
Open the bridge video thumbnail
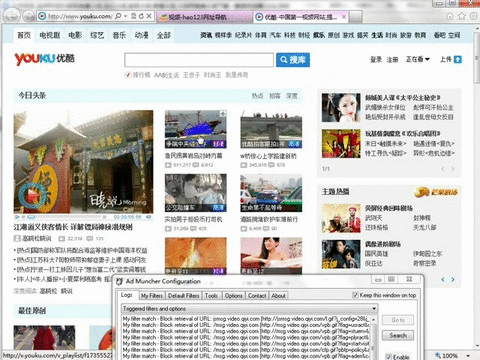pyautogui.click(x=271, y=129)
